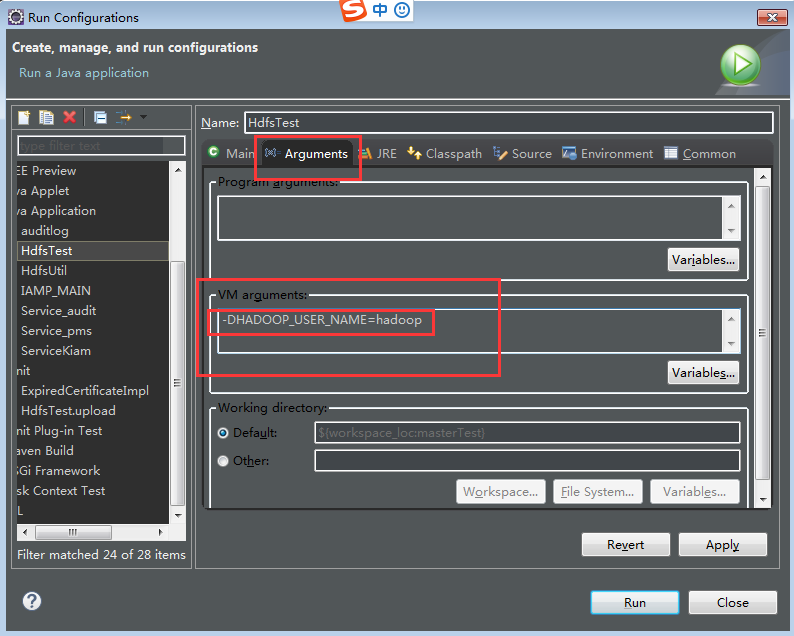Click into the Program arguments text area

pyautogui.click(x=470, y=218)
